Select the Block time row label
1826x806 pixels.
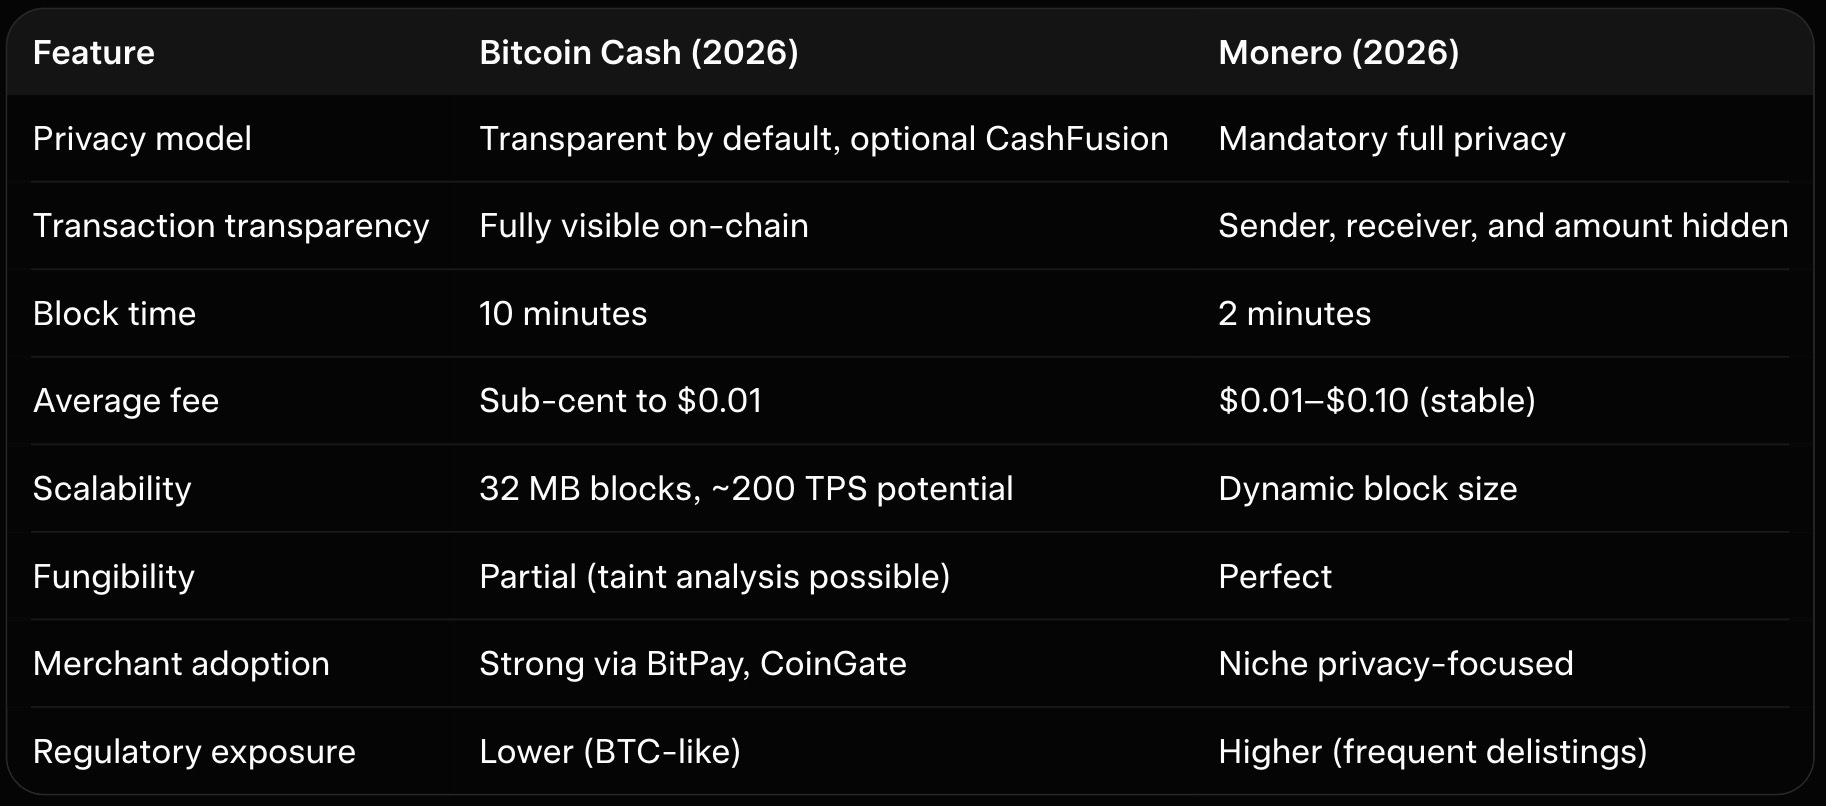coord(114,314)
